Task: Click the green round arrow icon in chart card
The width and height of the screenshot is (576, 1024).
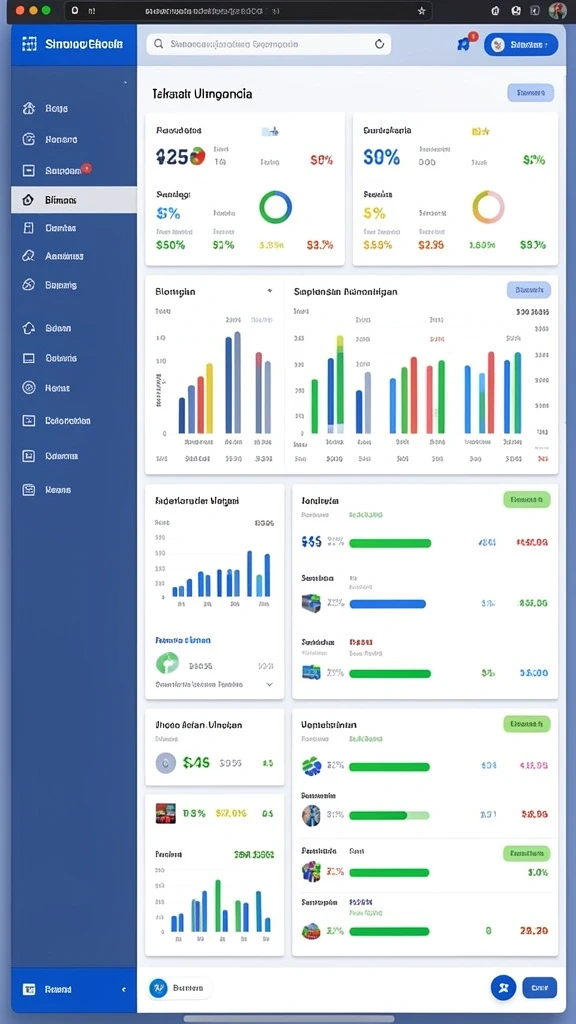Action: point(168,664)
